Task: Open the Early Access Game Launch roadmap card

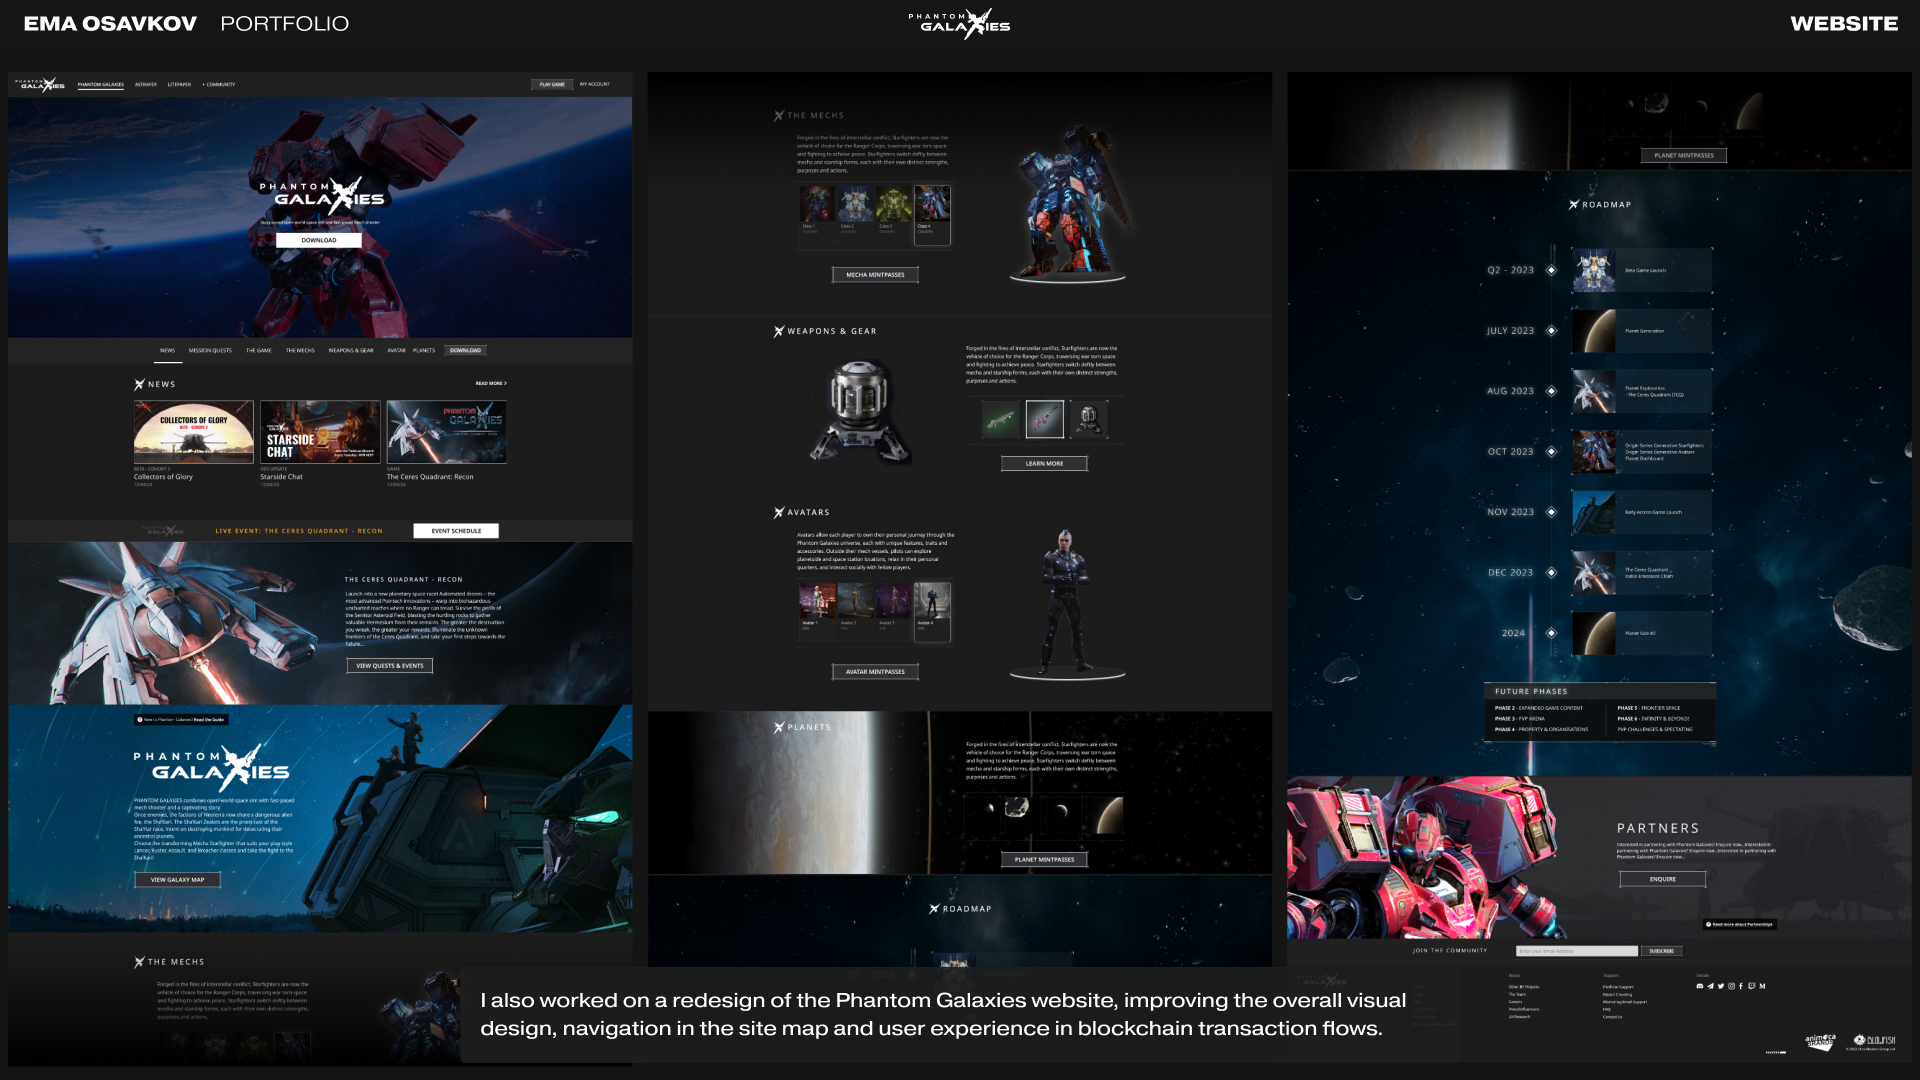Action: tap(1642, 512)
